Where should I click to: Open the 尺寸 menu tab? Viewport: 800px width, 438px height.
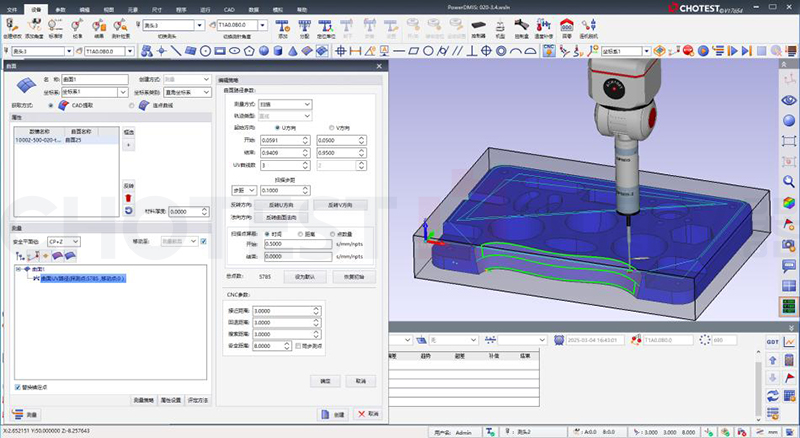click(157, 9)
